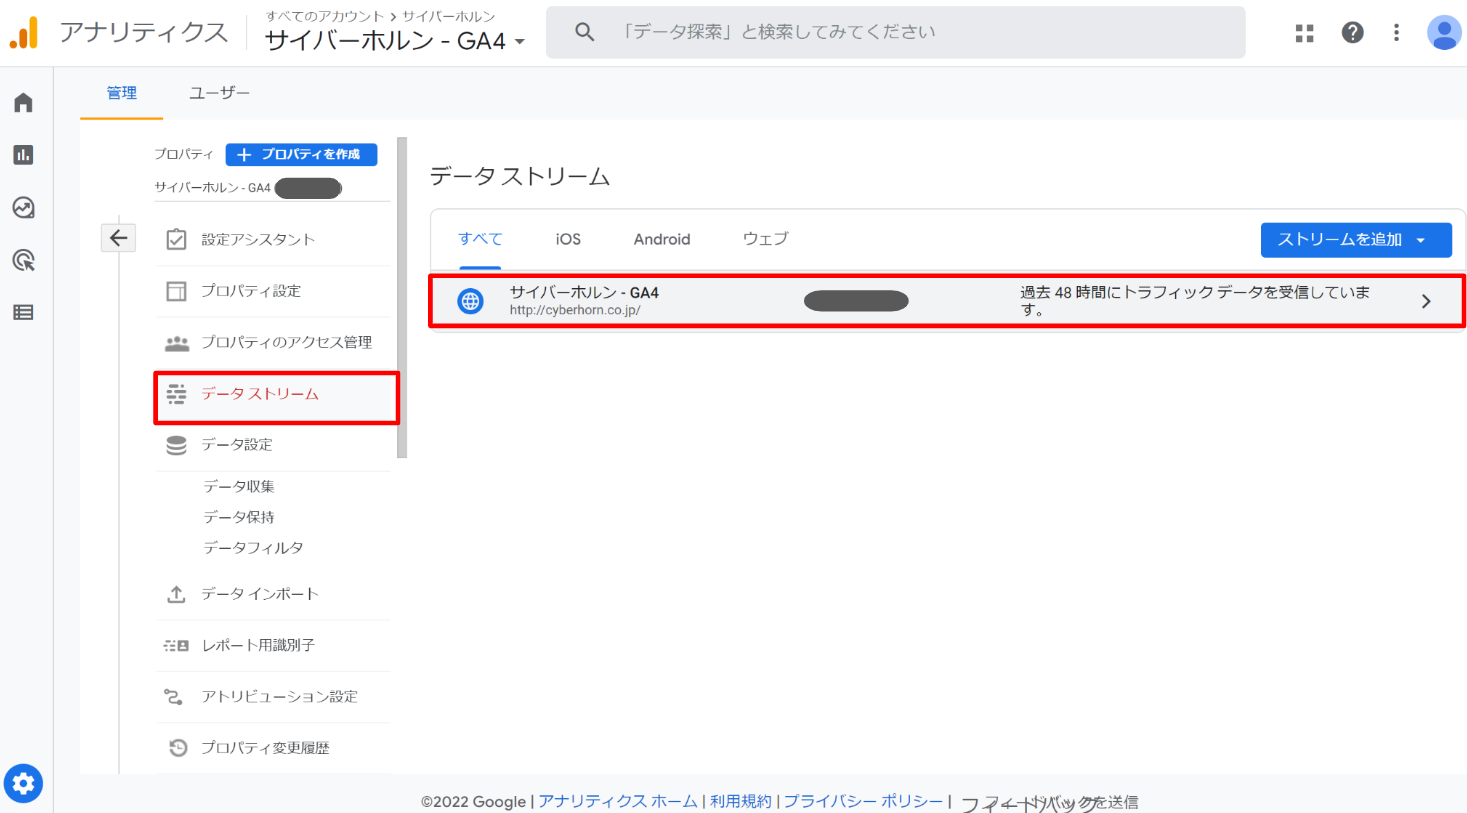Open データ収集 settings
This screenshot has height=813, width=1467.
(239, 486)
